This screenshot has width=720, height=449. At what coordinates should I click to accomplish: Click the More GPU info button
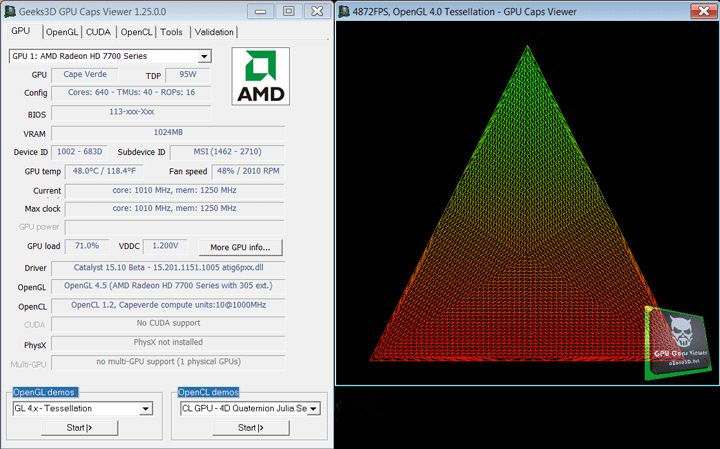pos(240,247)
